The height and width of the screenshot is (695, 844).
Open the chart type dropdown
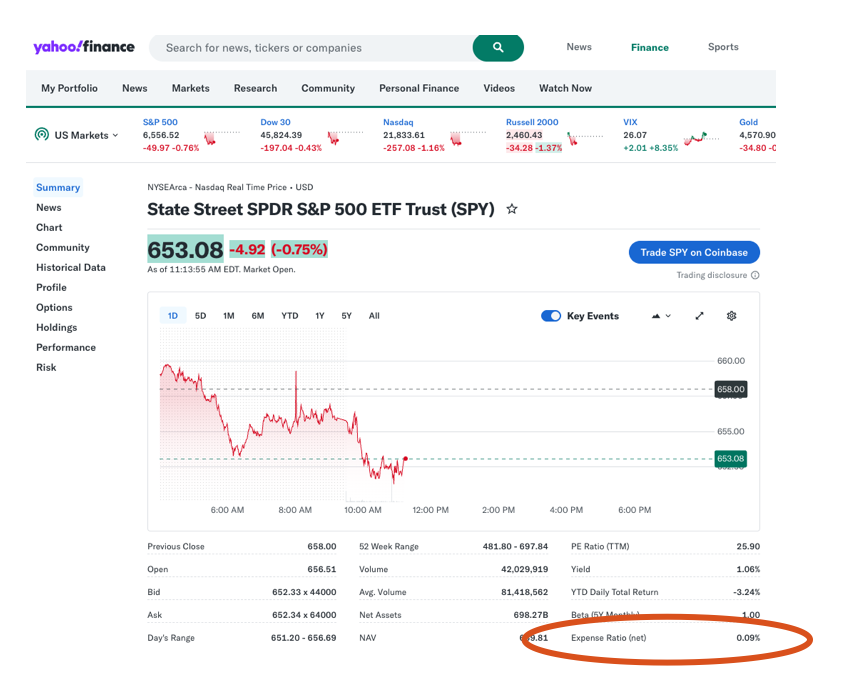pos(661,316)
